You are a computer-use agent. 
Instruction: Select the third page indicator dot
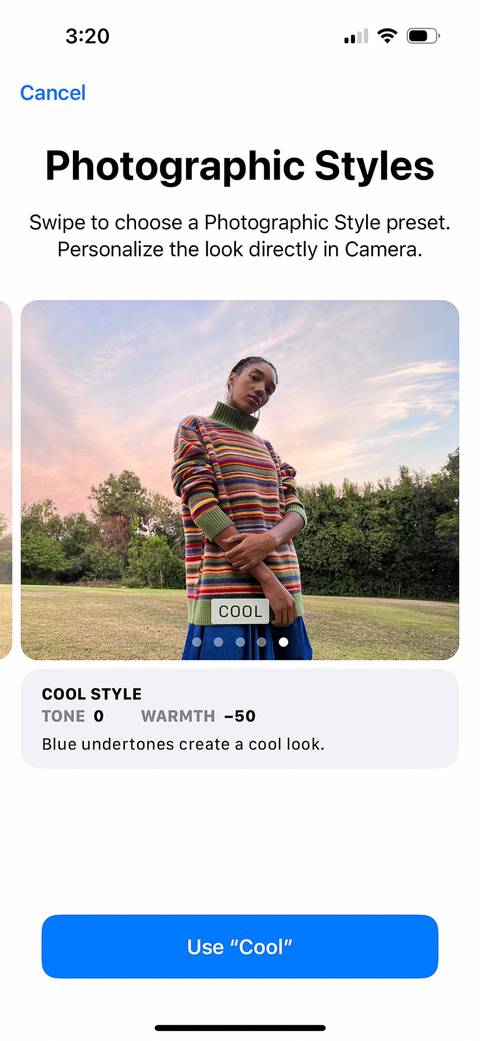click(x=240, y=642)
